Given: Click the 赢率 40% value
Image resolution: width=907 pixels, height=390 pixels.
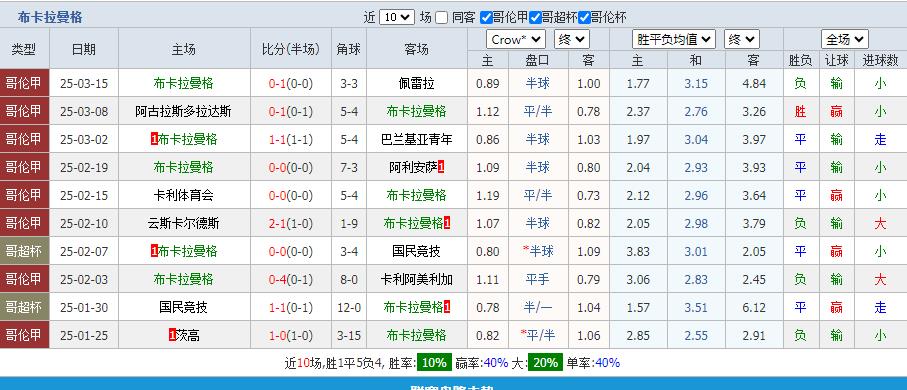Looking at the screenshot, I should click(496, 363).
